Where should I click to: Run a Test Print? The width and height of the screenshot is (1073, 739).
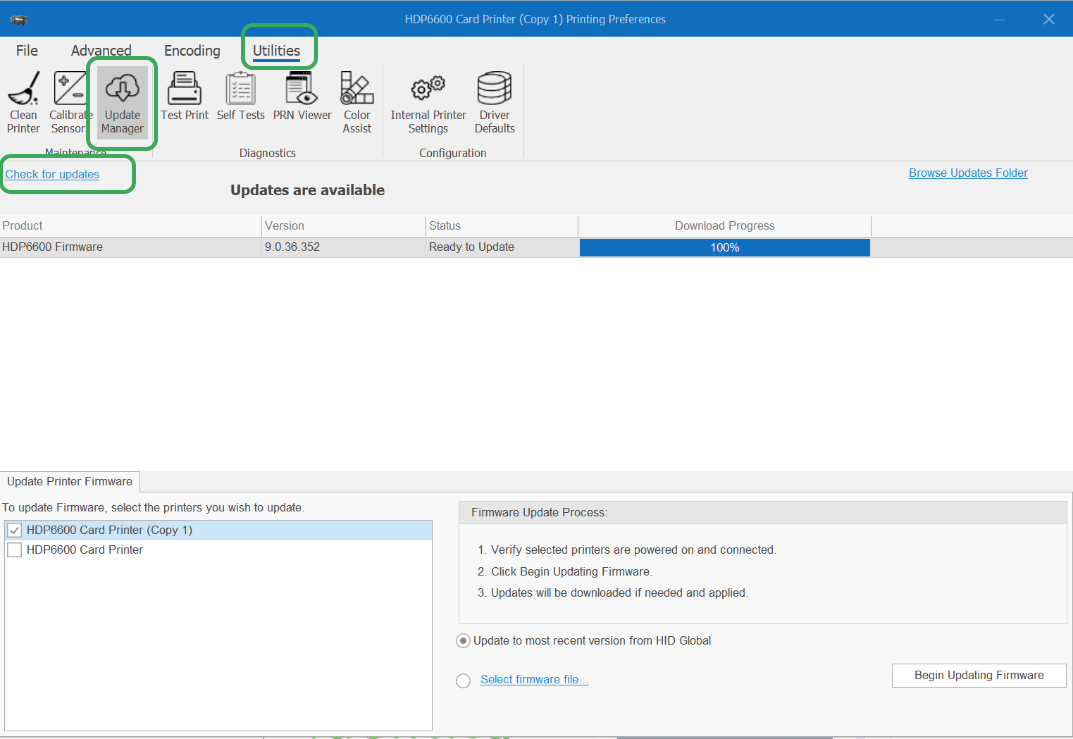184,97
